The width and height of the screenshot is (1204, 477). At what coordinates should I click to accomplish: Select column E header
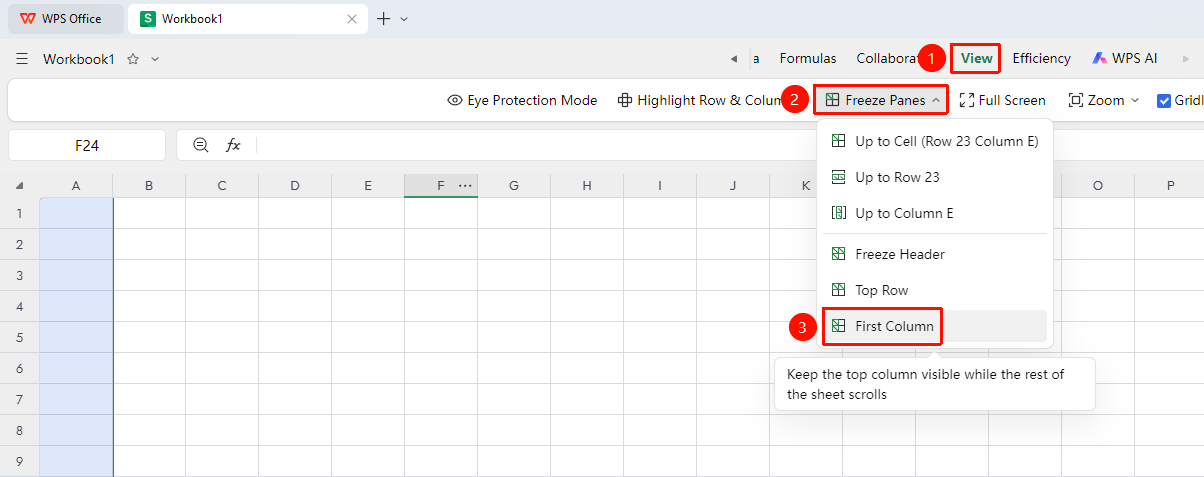368,185
